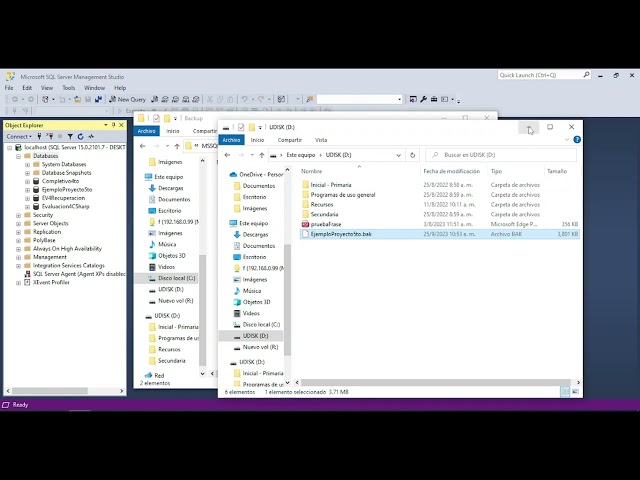Viewport: 640px width, 480px height.
Task: Open the File menu in SSMS
Action: pos(9,88)
